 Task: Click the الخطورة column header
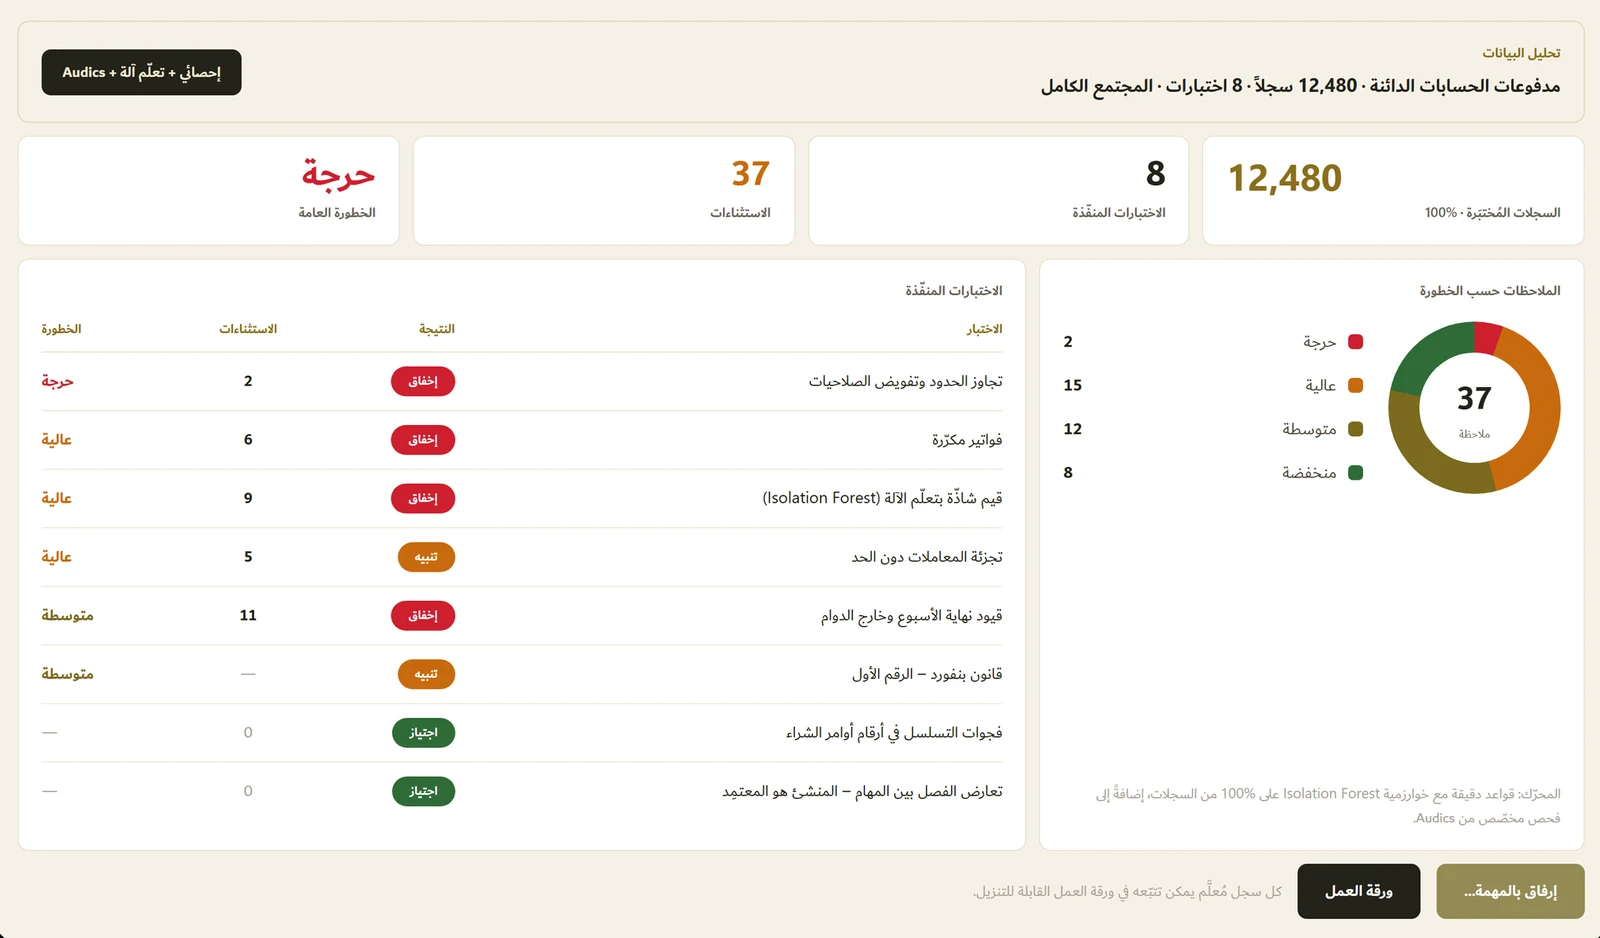61,329
